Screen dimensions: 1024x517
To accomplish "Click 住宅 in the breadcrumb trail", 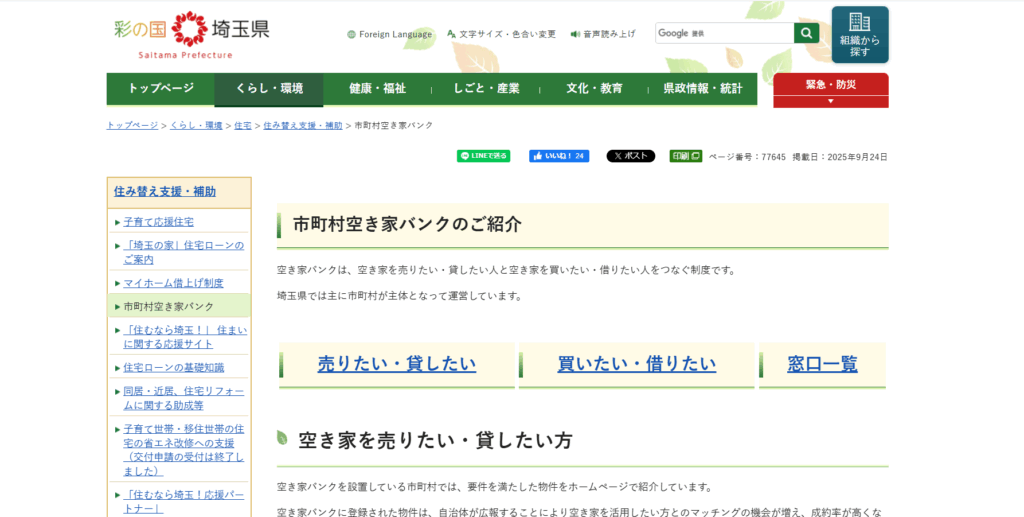I will (x=243, y=125).
